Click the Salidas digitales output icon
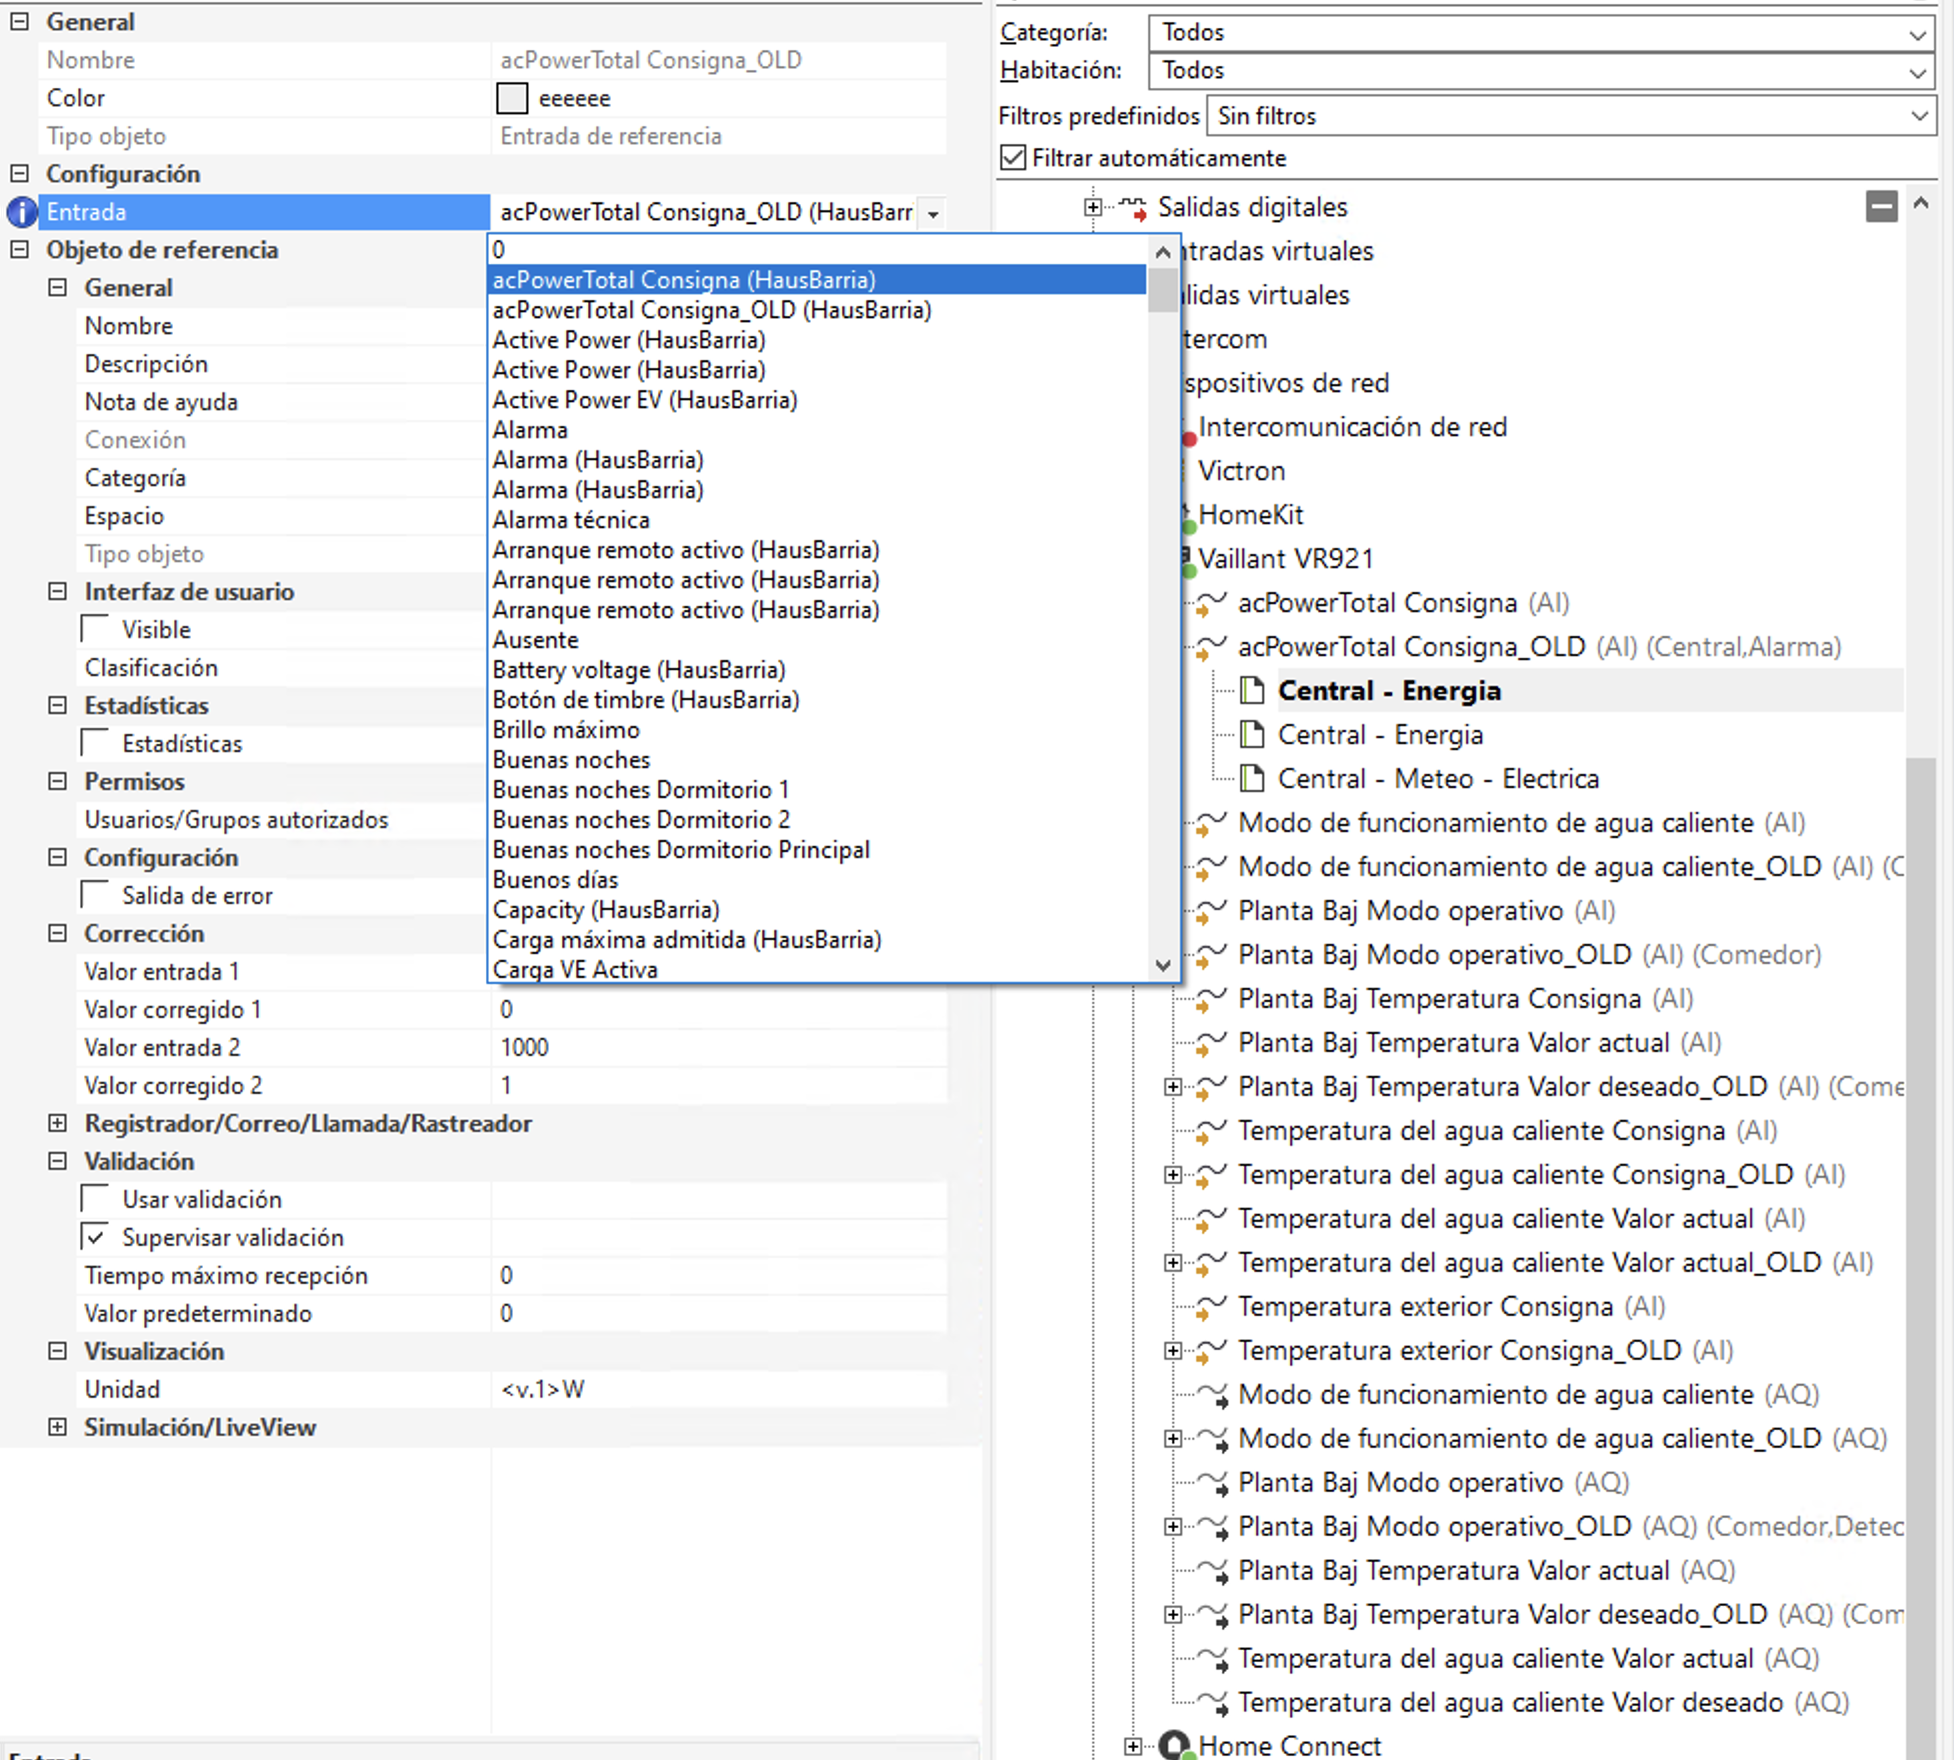Image resolution: width=1954 pixels, height=1760 pixels. click(1132, 208)
